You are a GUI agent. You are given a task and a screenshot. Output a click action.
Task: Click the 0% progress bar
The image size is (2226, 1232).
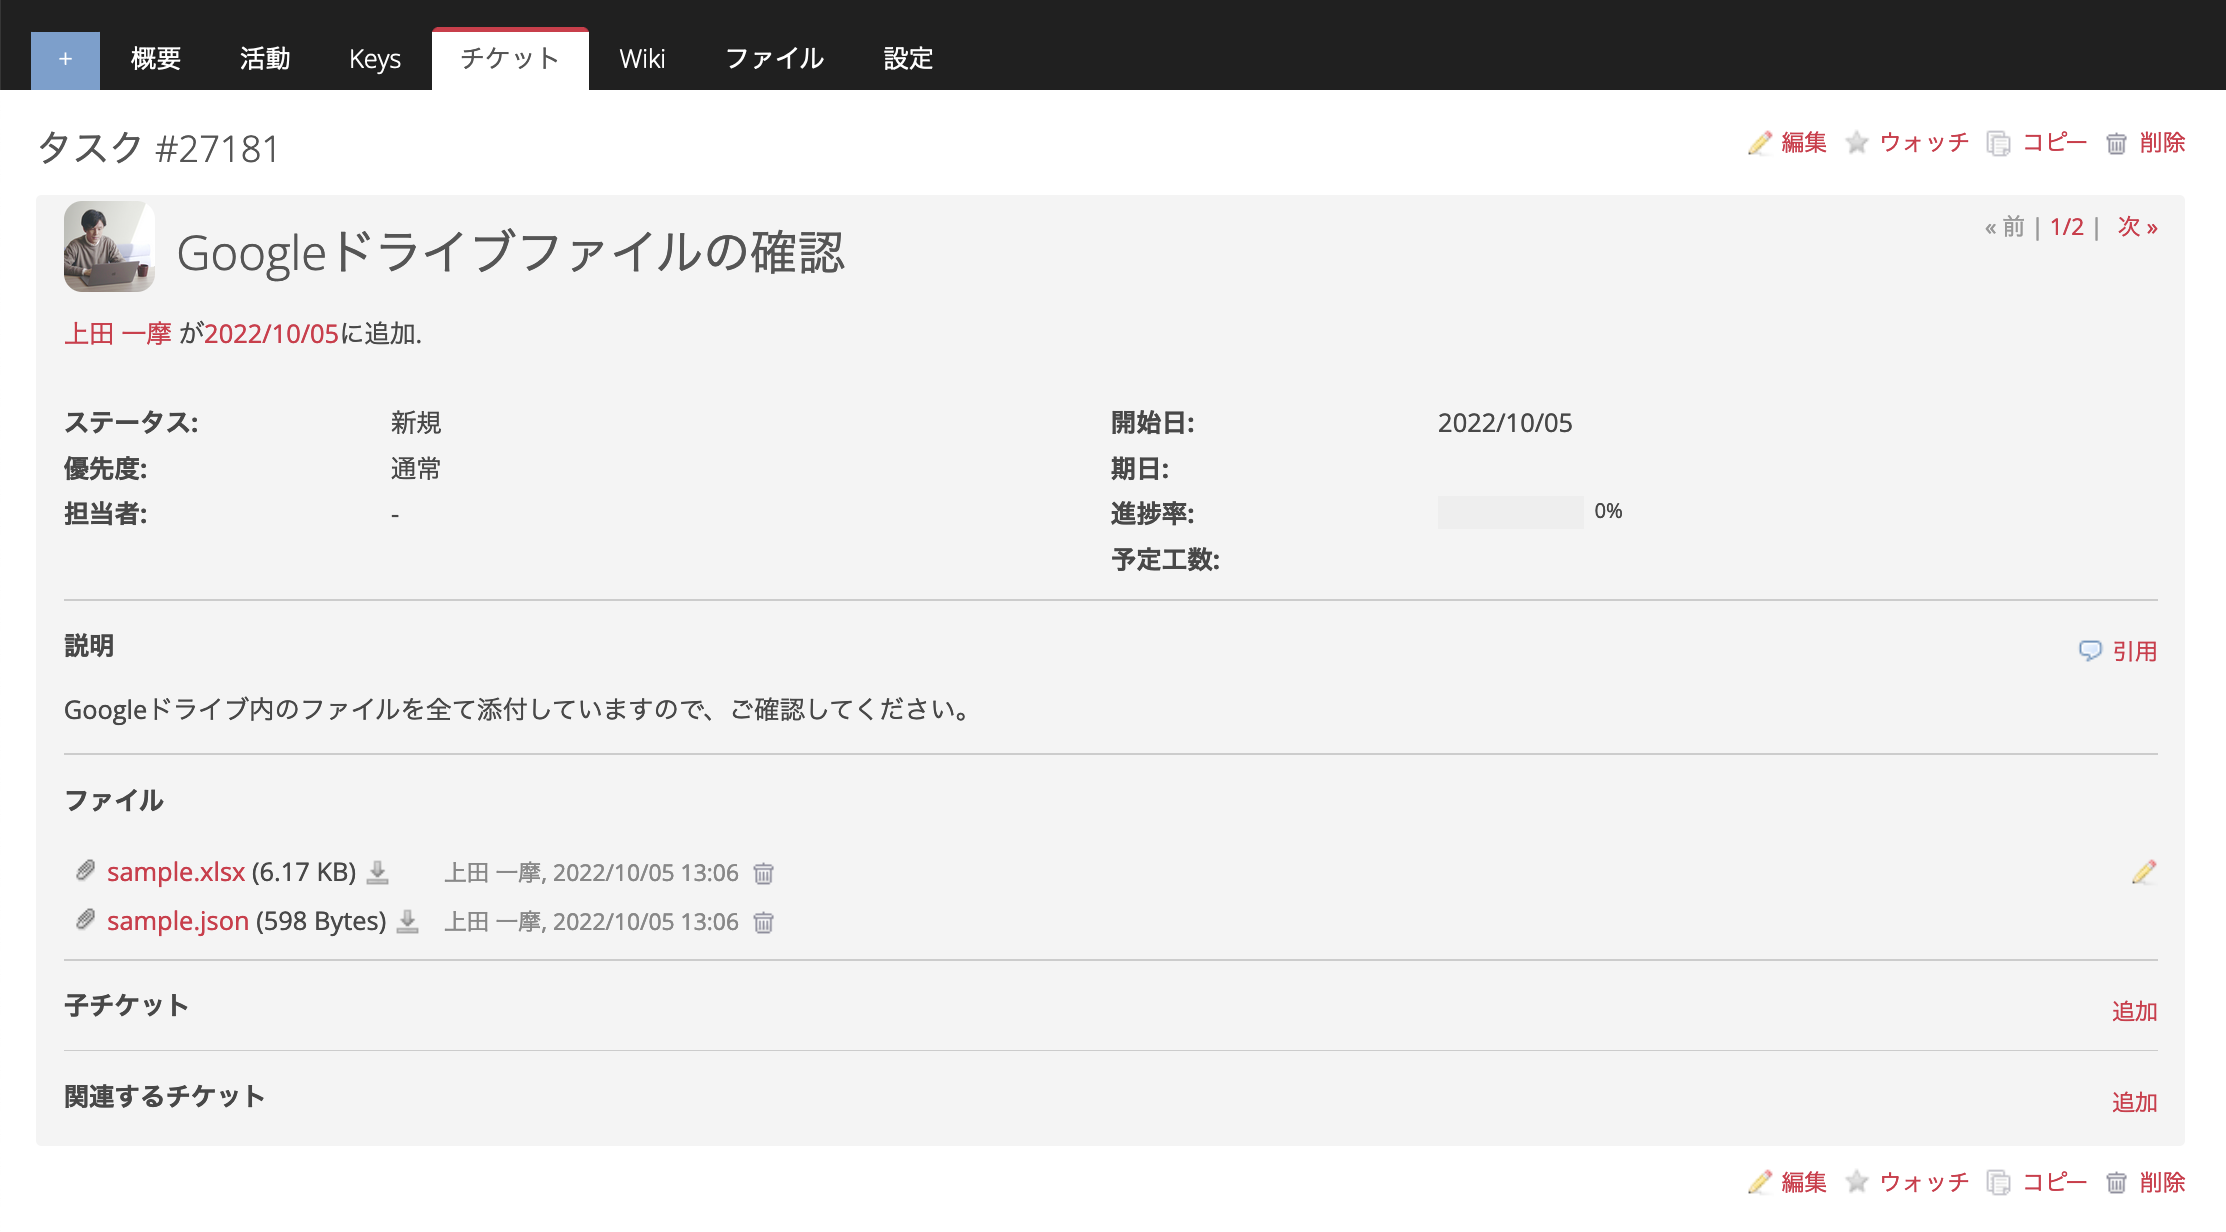pos(1510,512)
